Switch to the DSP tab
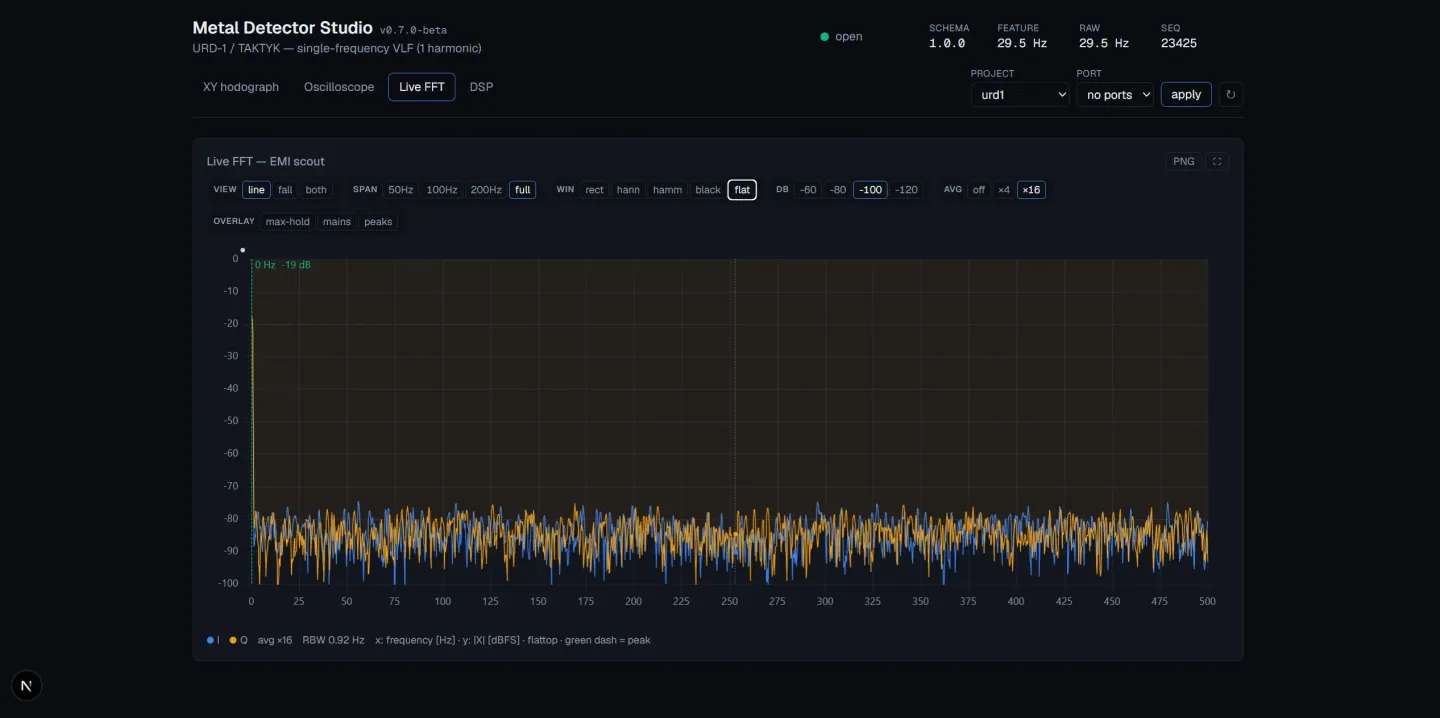The image size is (1440, 718). point(481,87)
